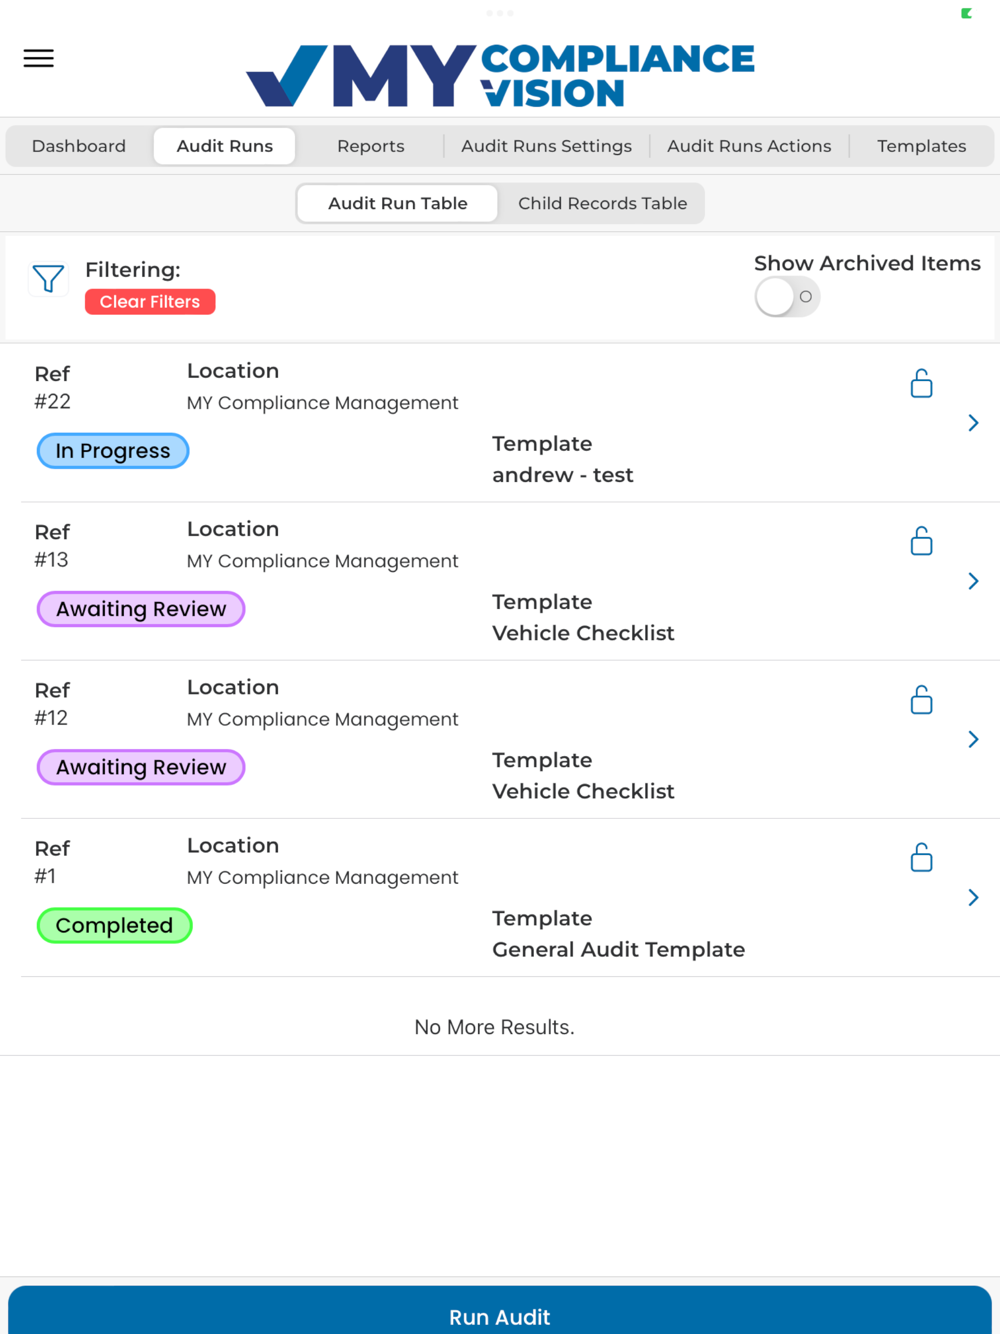Viewport: 1000px width, 1334px height.
Task: Expand audit #13 details chevron
Action: click(x=973, y=581)
